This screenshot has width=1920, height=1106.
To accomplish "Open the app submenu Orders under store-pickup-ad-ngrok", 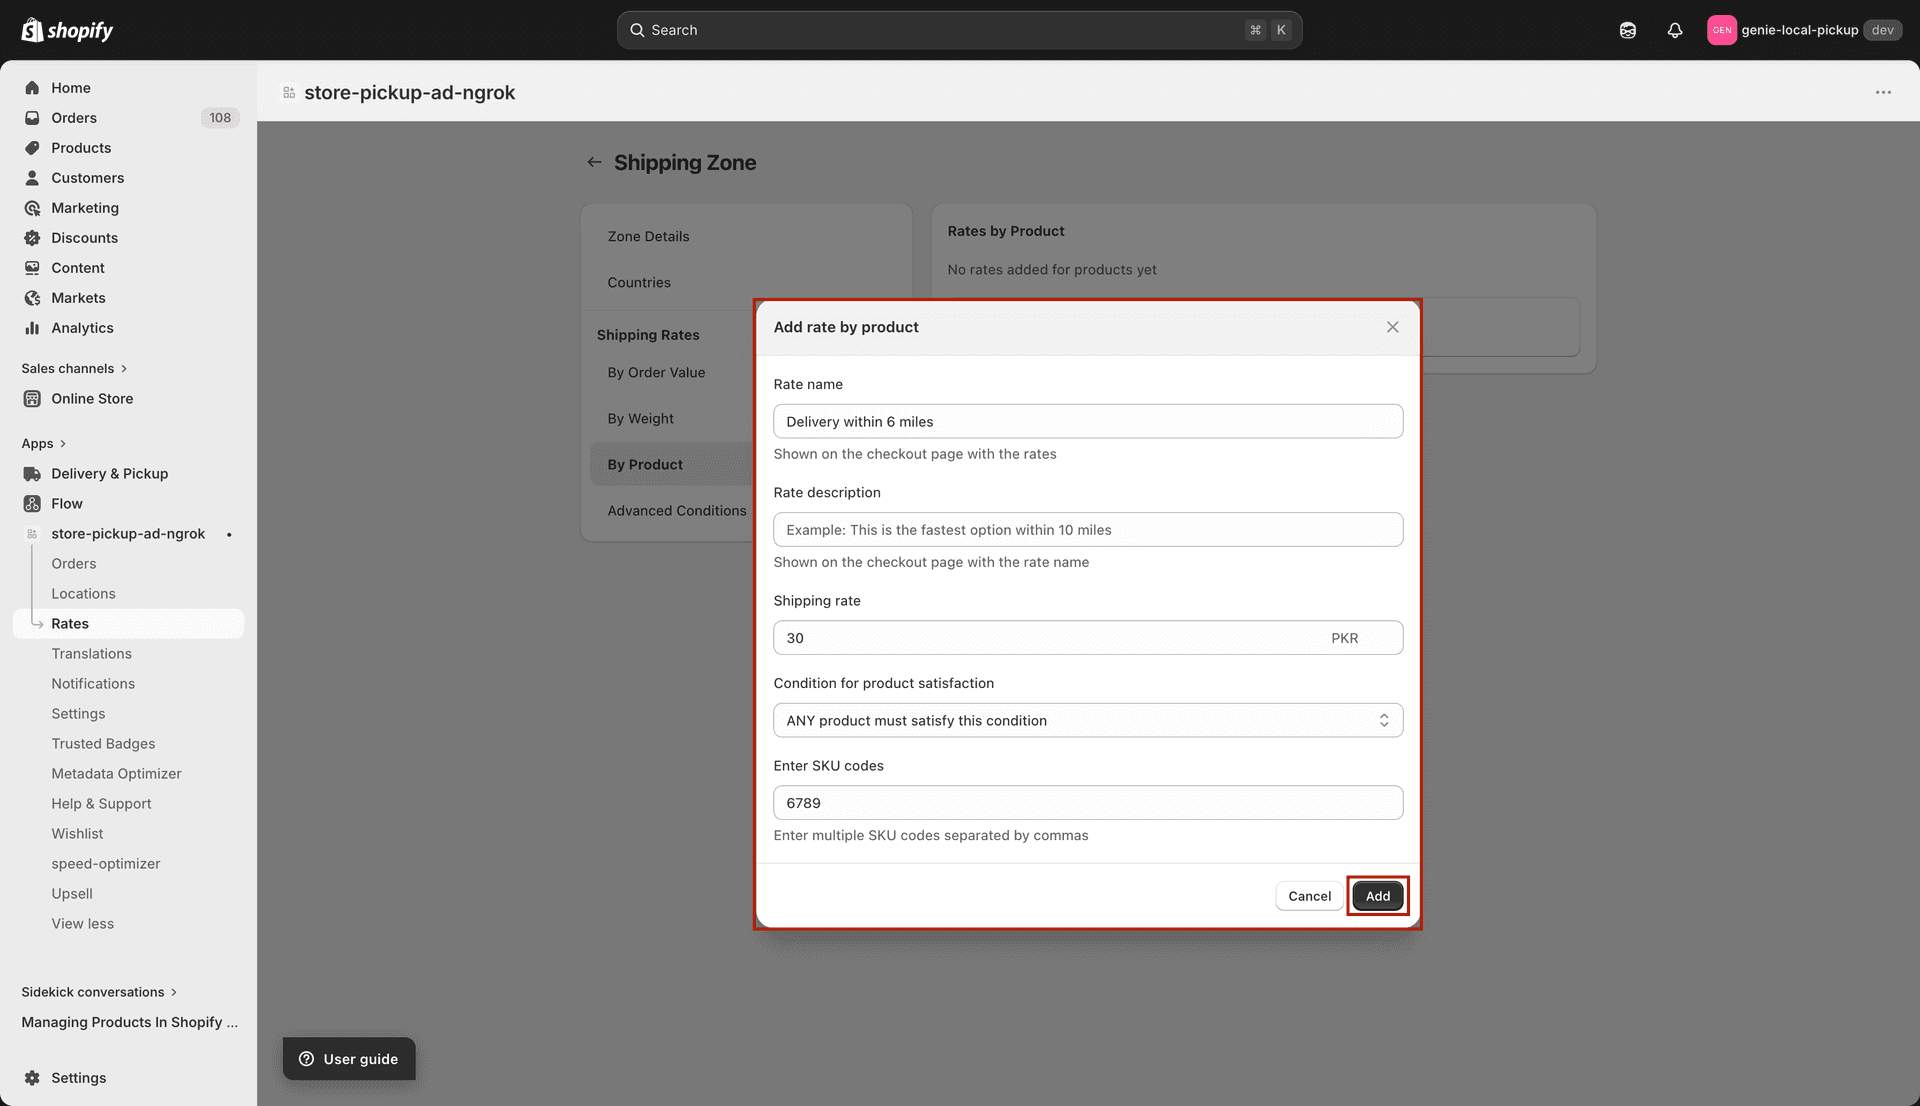I will [74, 564].
